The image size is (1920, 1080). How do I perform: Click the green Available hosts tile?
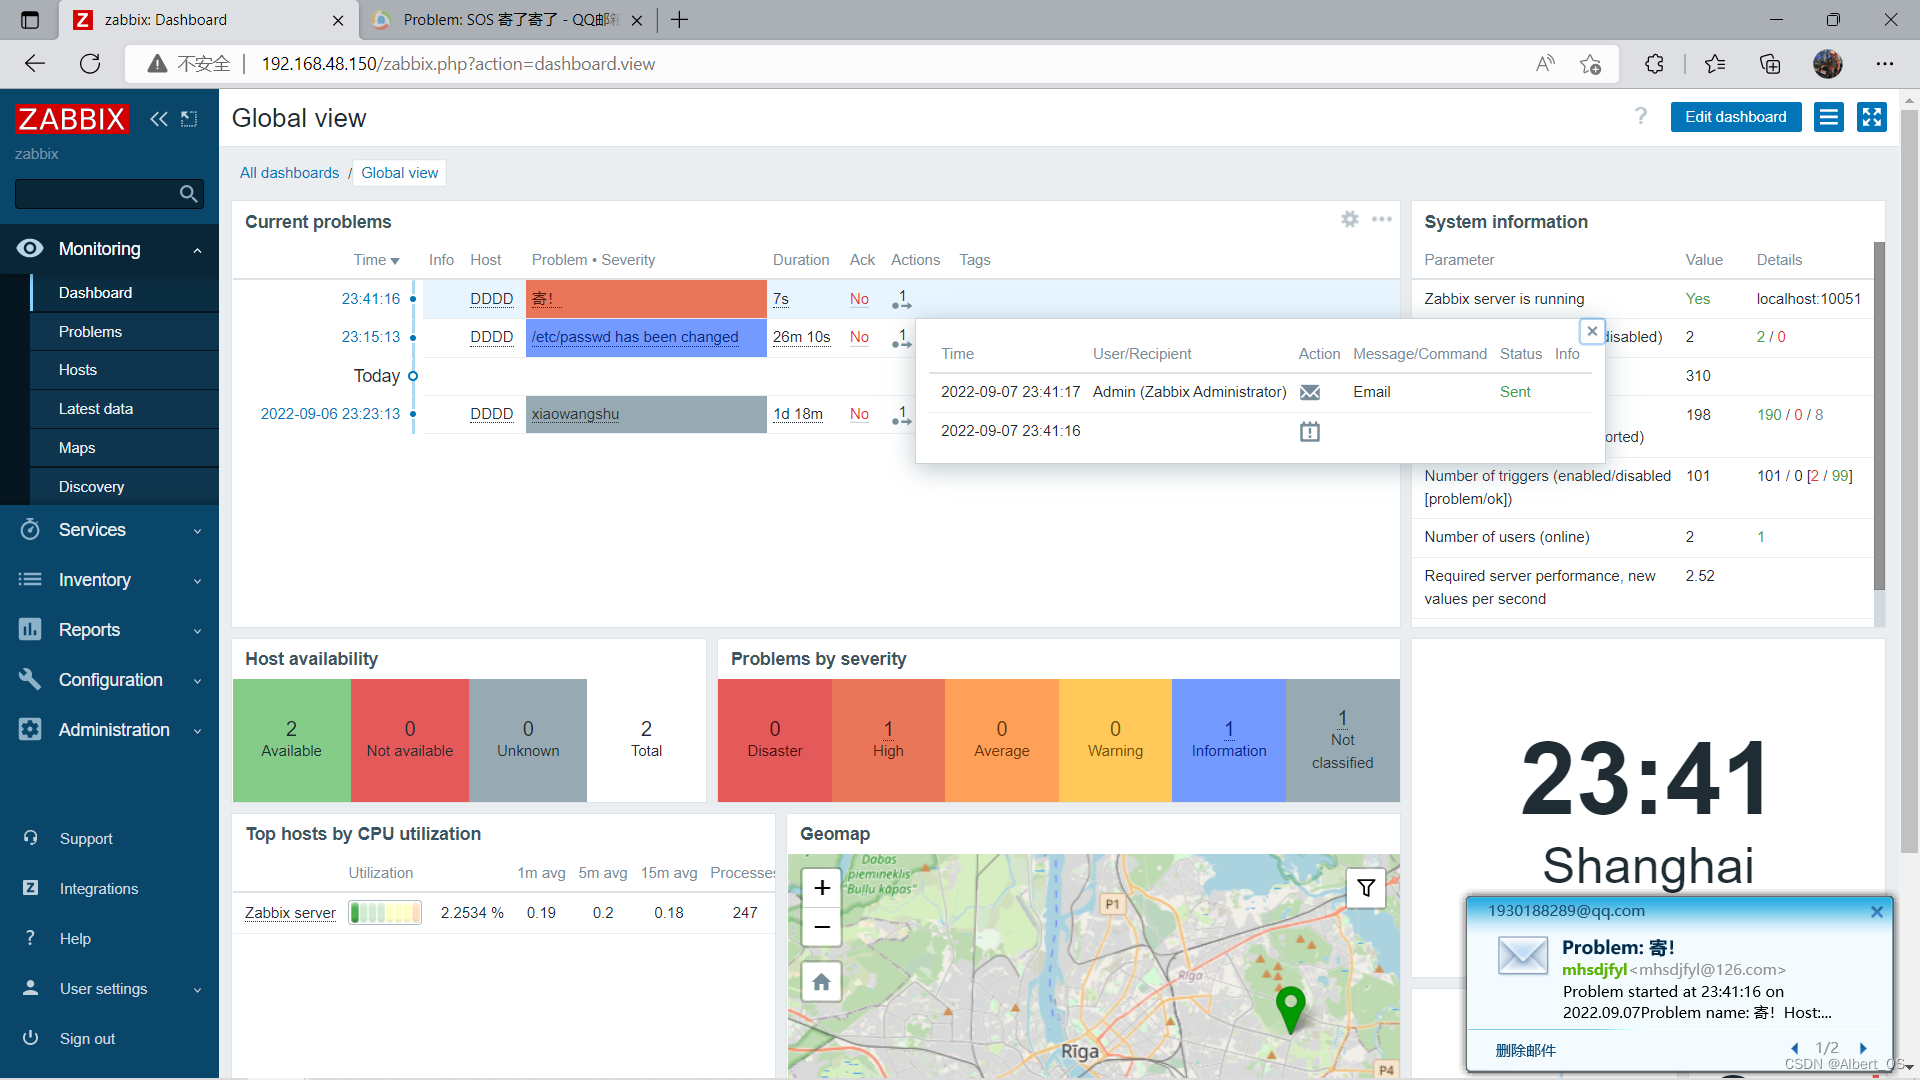tap(291, 740)
